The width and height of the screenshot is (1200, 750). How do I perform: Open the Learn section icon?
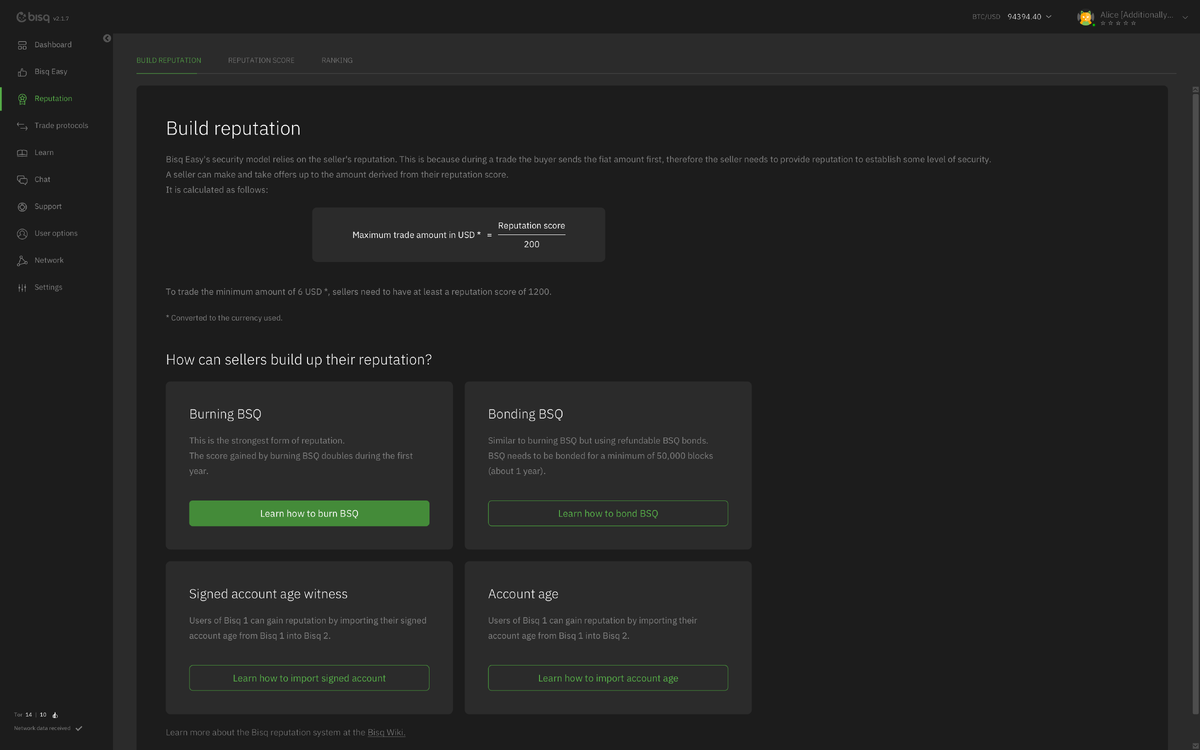(22, 153)
